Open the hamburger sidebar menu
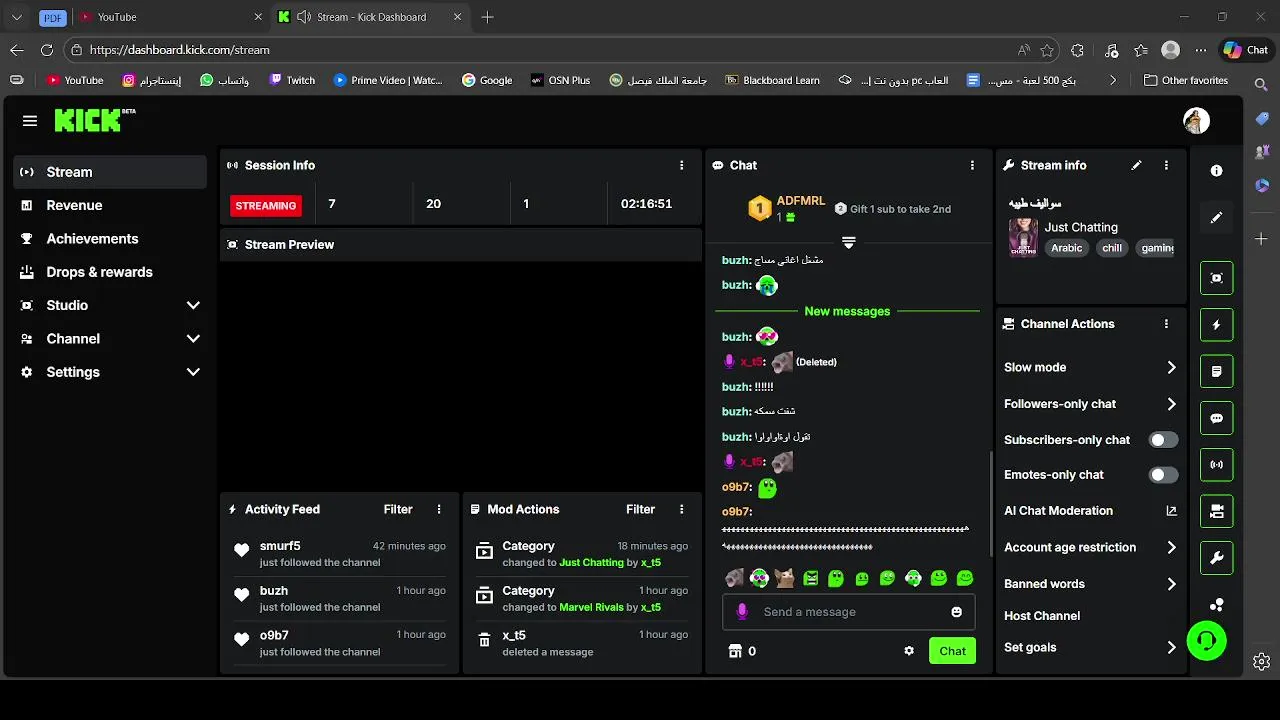Screen dimensions: 1280x720 tap(30, 121)
